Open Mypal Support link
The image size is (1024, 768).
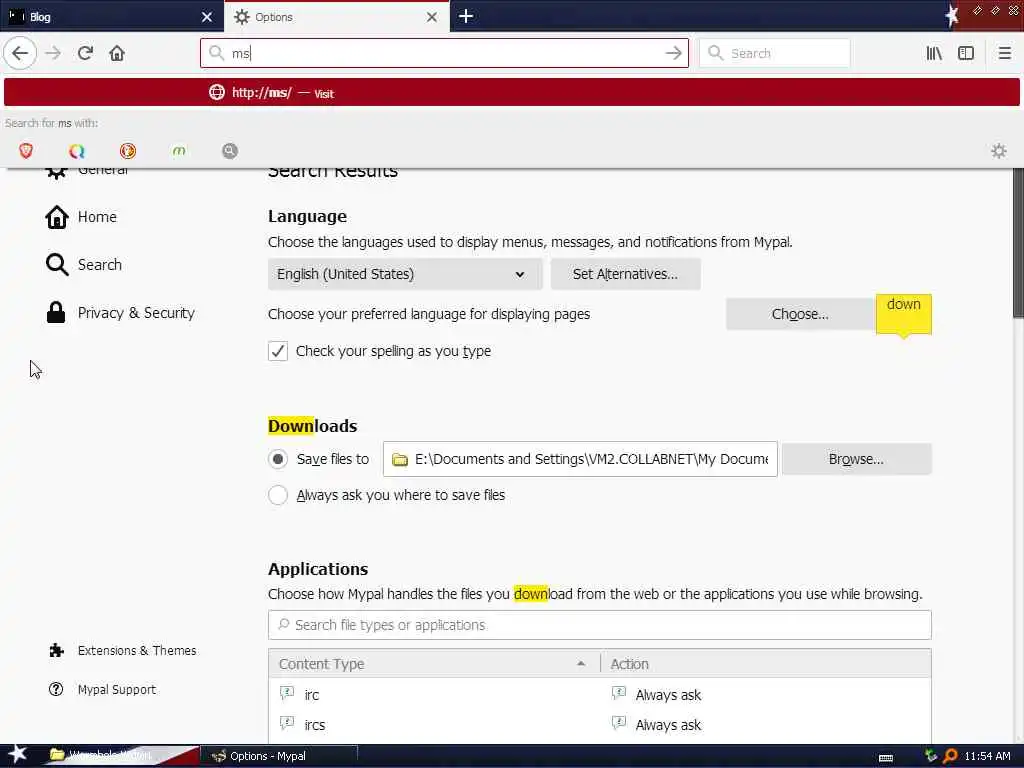tap(102, 690)
